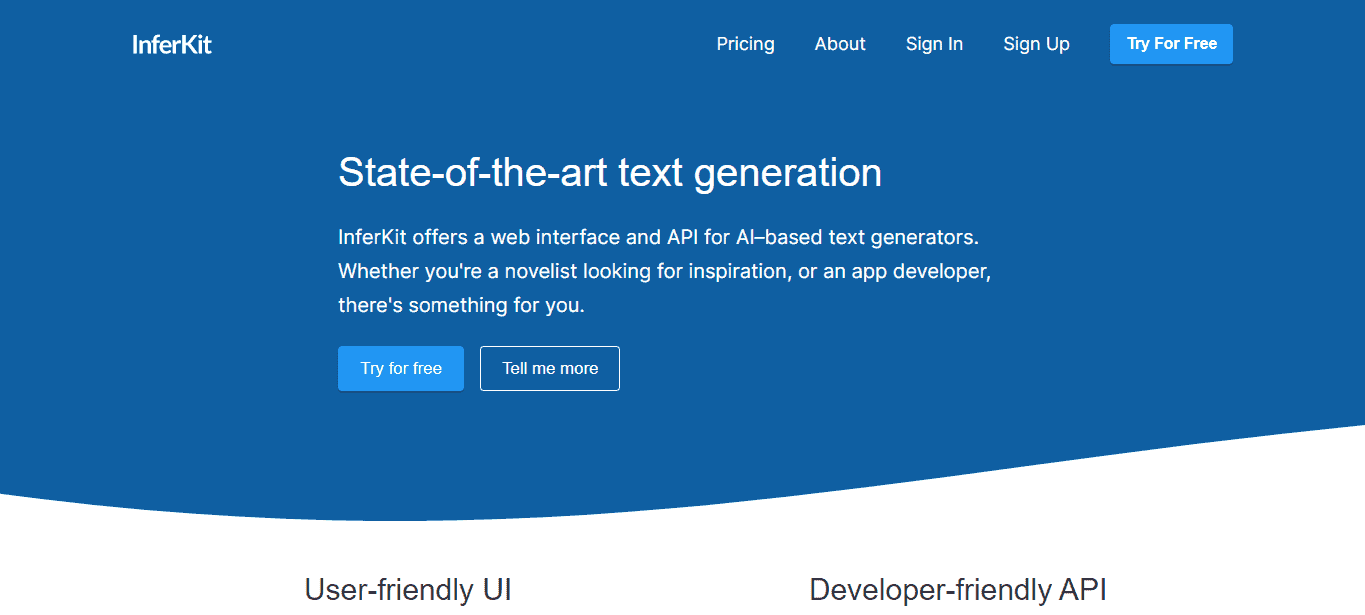Click Sign In in the navigation bar

coord(933,44)
